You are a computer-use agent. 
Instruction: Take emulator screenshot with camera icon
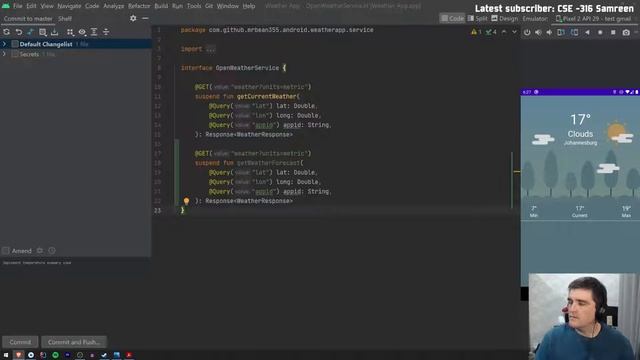pos(626,32)
